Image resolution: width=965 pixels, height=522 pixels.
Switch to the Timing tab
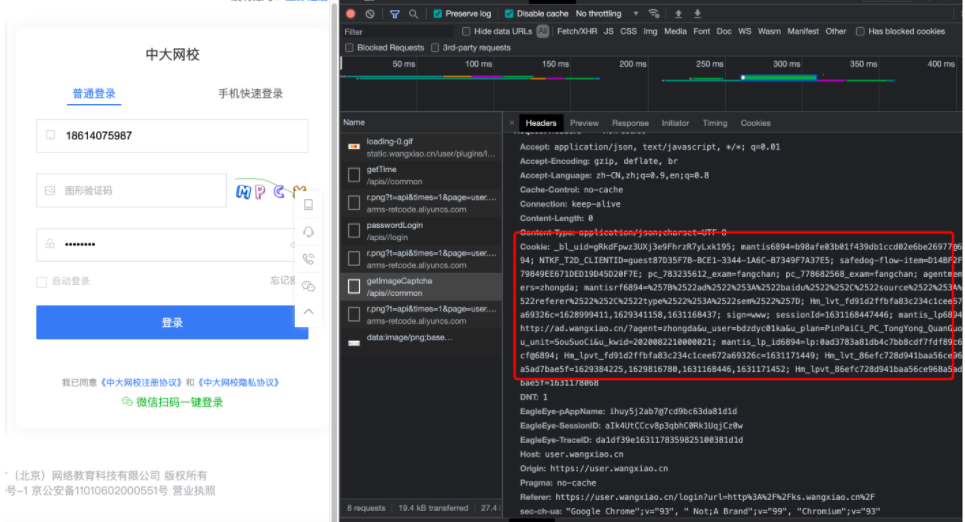pos(715,123)
